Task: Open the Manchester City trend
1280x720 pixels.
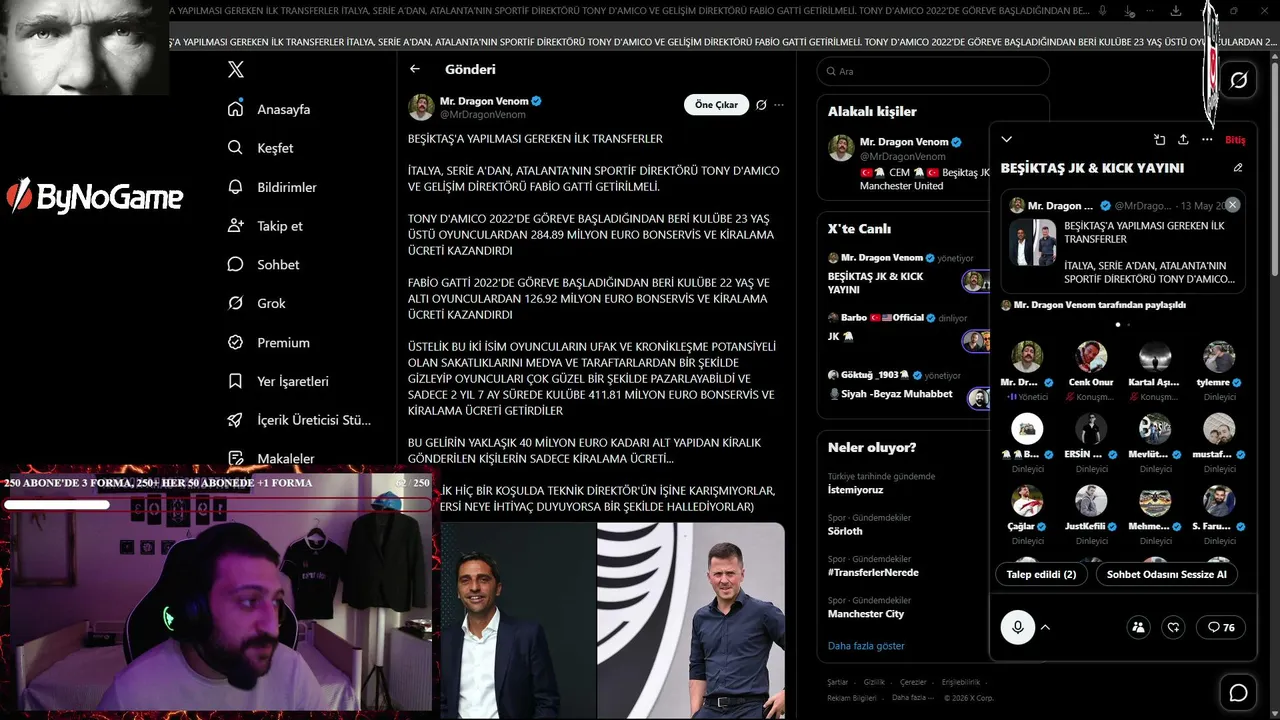Action: [x=866, y=613]
